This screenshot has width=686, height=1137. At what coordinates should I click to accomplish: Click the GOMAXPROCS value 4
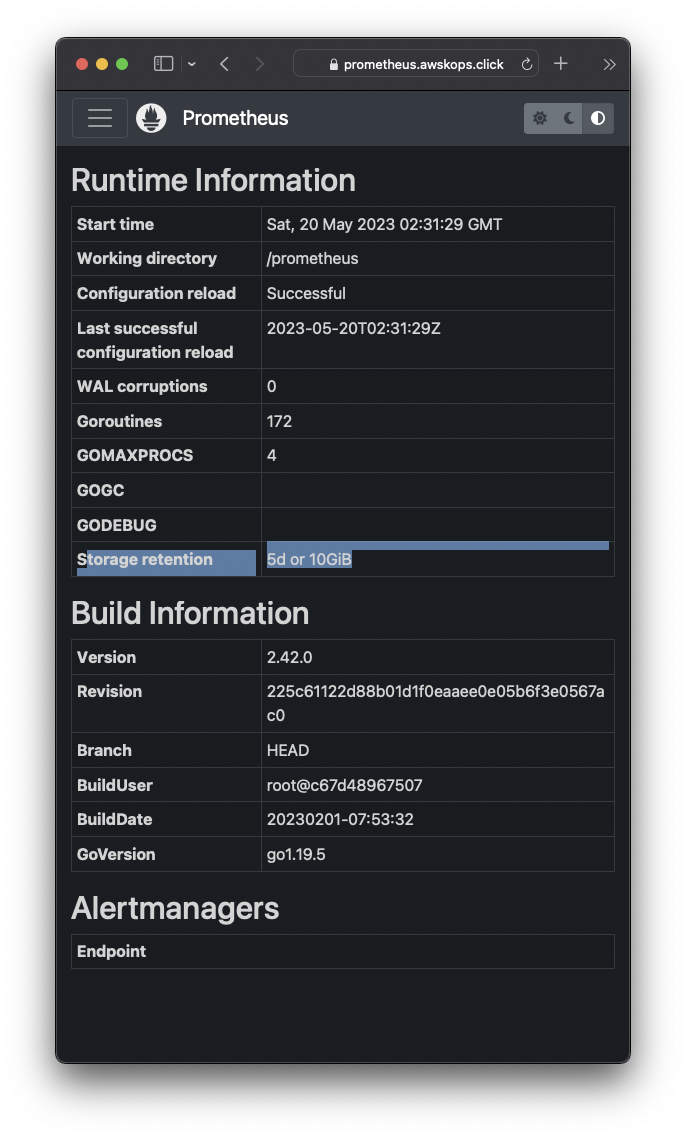click(271, 455)
